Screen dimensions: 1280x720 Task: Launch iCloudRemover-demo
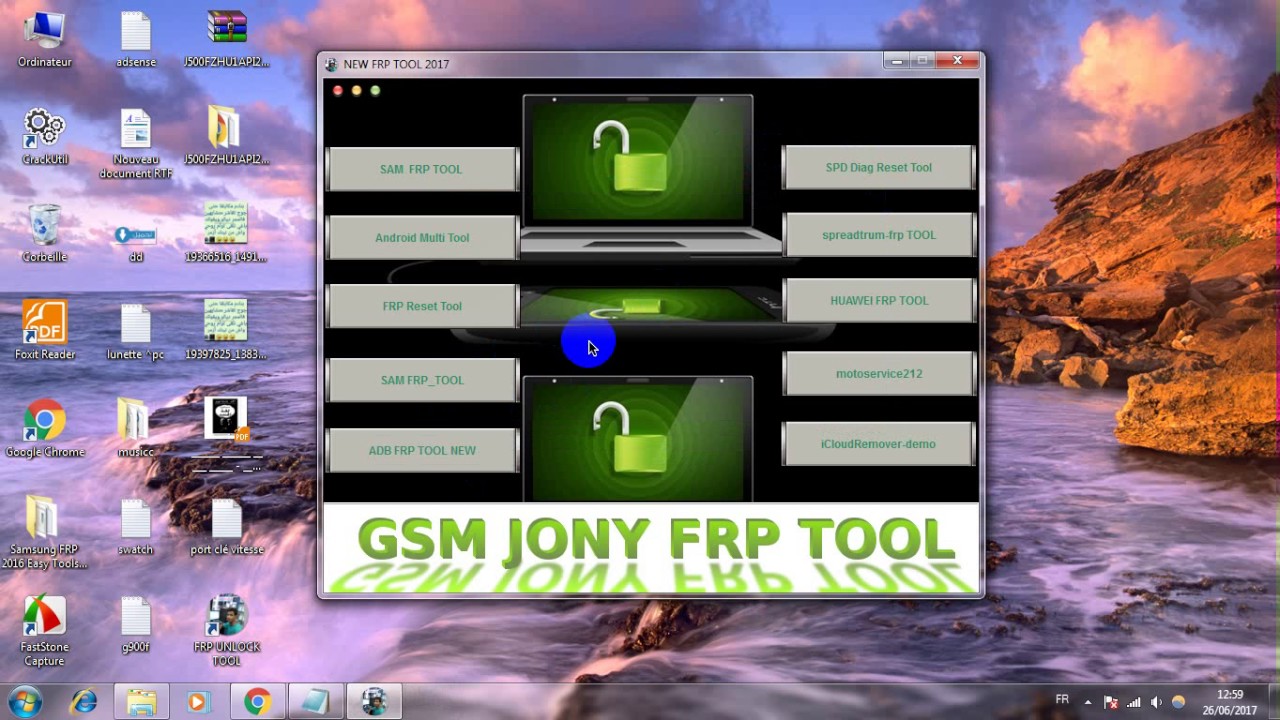click(878, 444)
